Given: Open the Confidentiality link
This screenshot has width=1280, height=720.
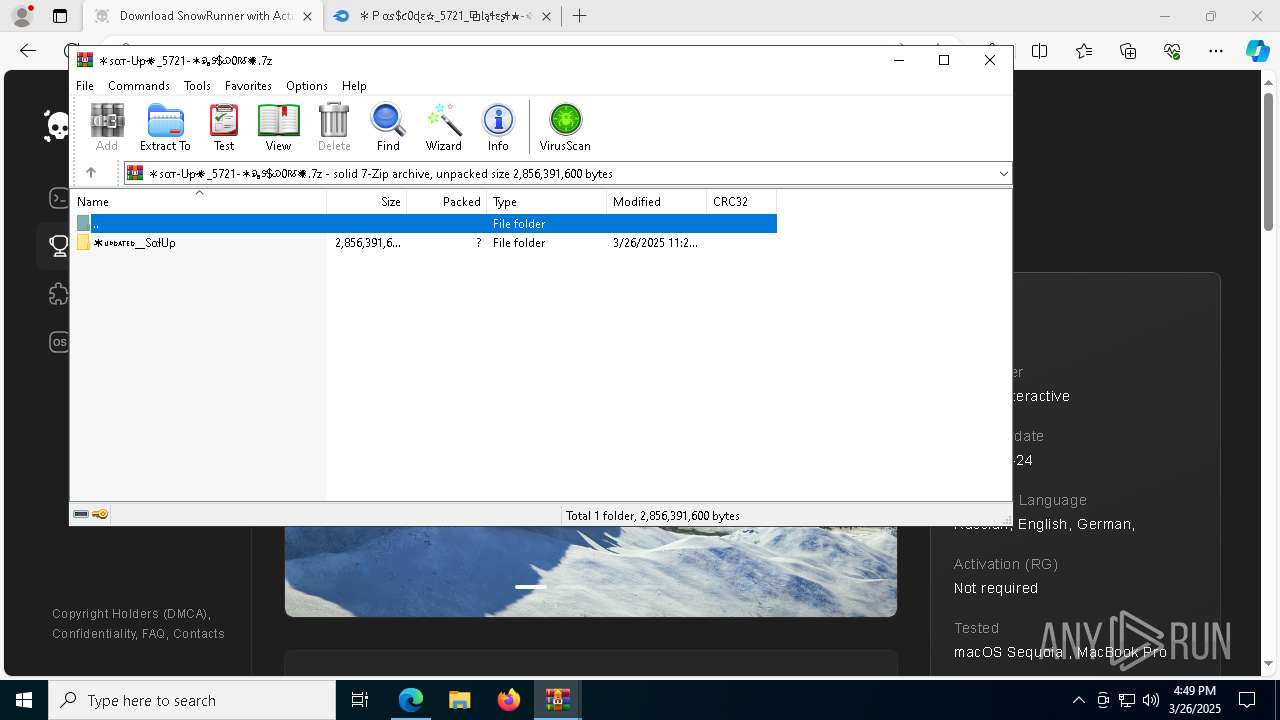Looking at the screenshot, I should click(94, 634).
